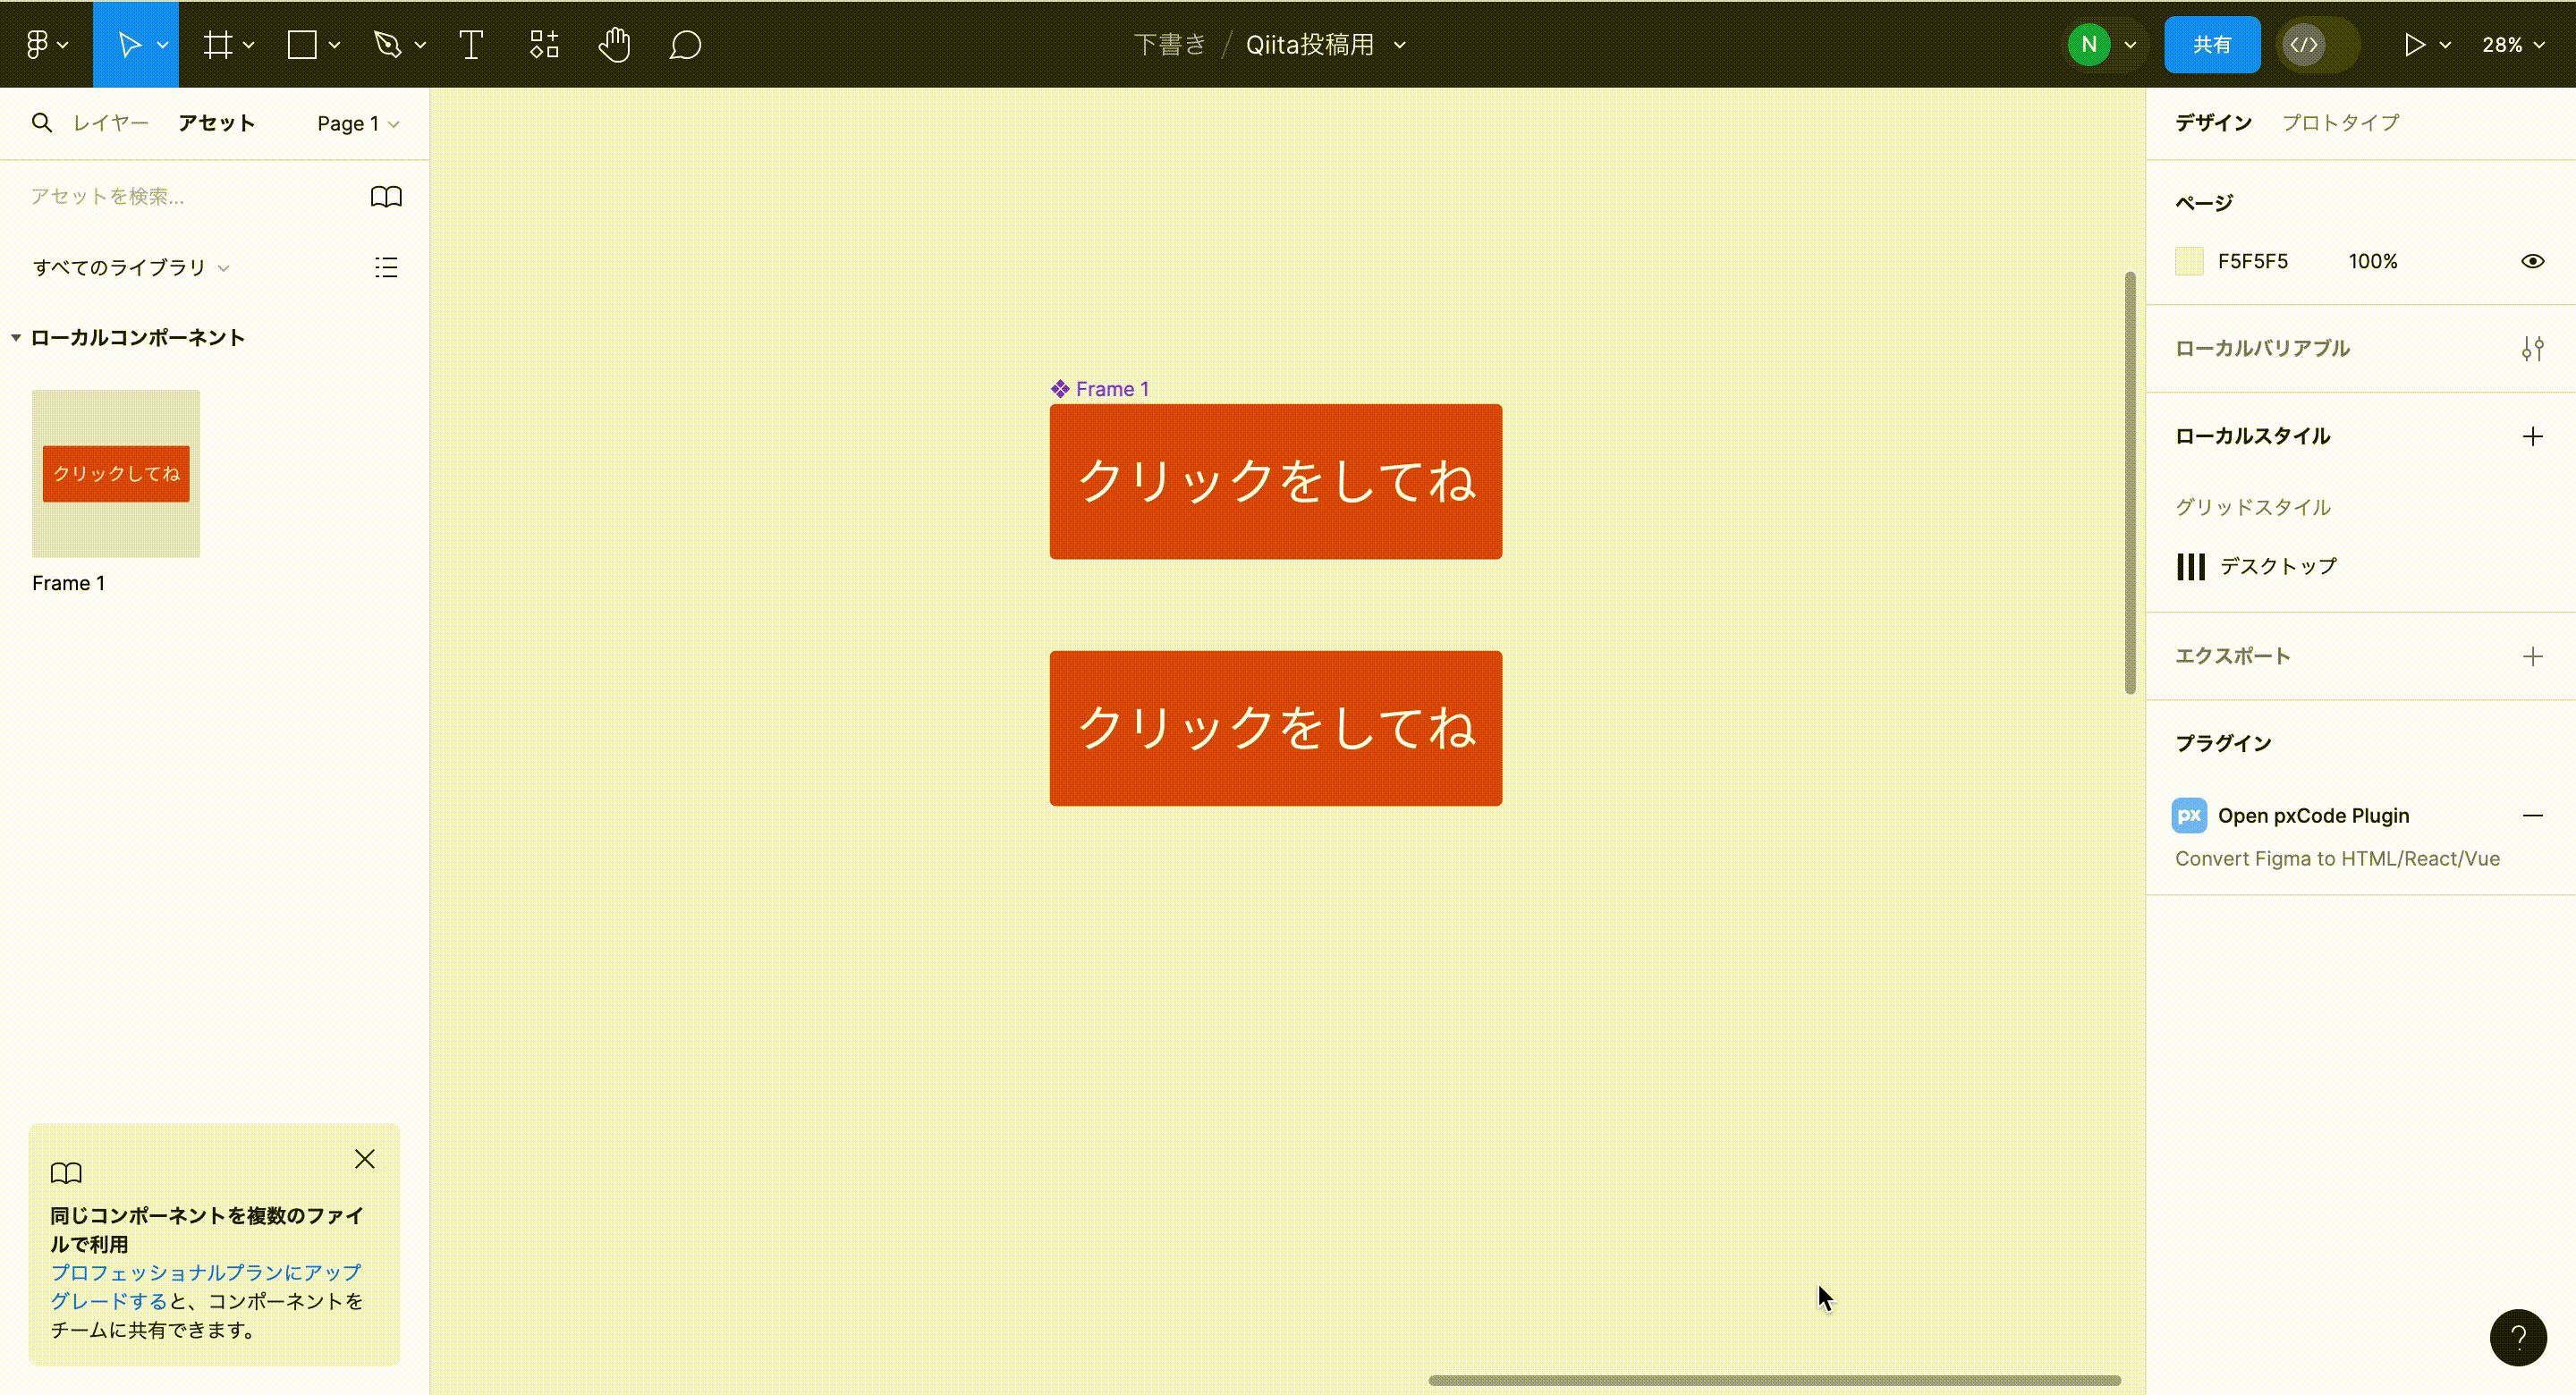Click the 共有 share button
2576x1395 pixels.
2212,43
